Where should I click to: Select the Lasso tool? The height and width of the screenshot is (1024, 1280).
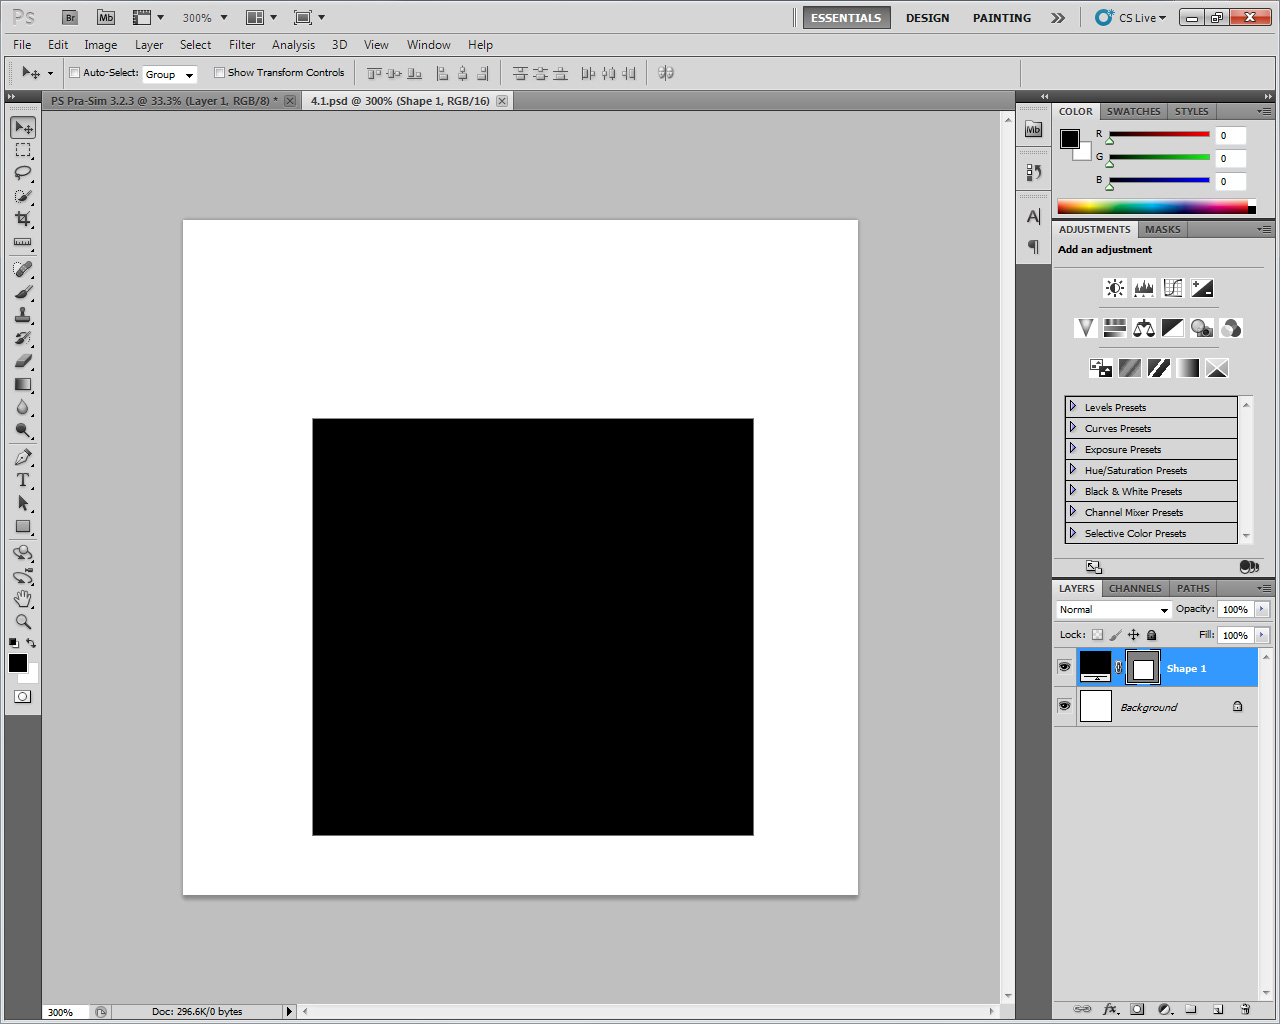click(x=23, y=173)
